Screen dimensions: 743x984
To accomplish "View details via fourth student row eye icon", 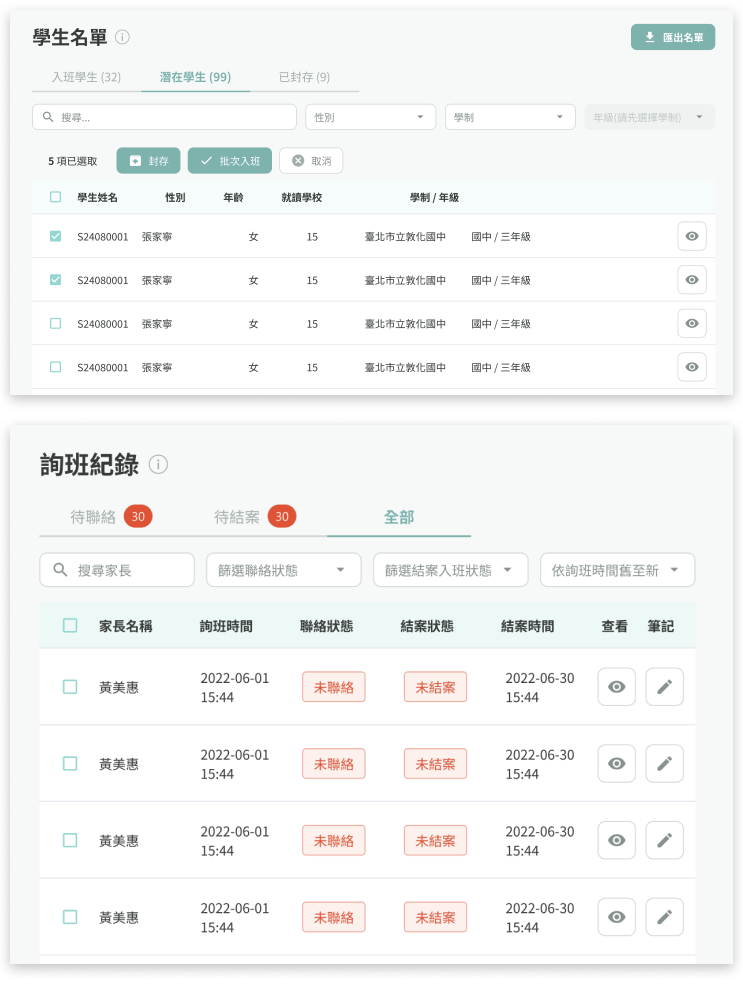I will pyautogui.click(x=692, y=366).
